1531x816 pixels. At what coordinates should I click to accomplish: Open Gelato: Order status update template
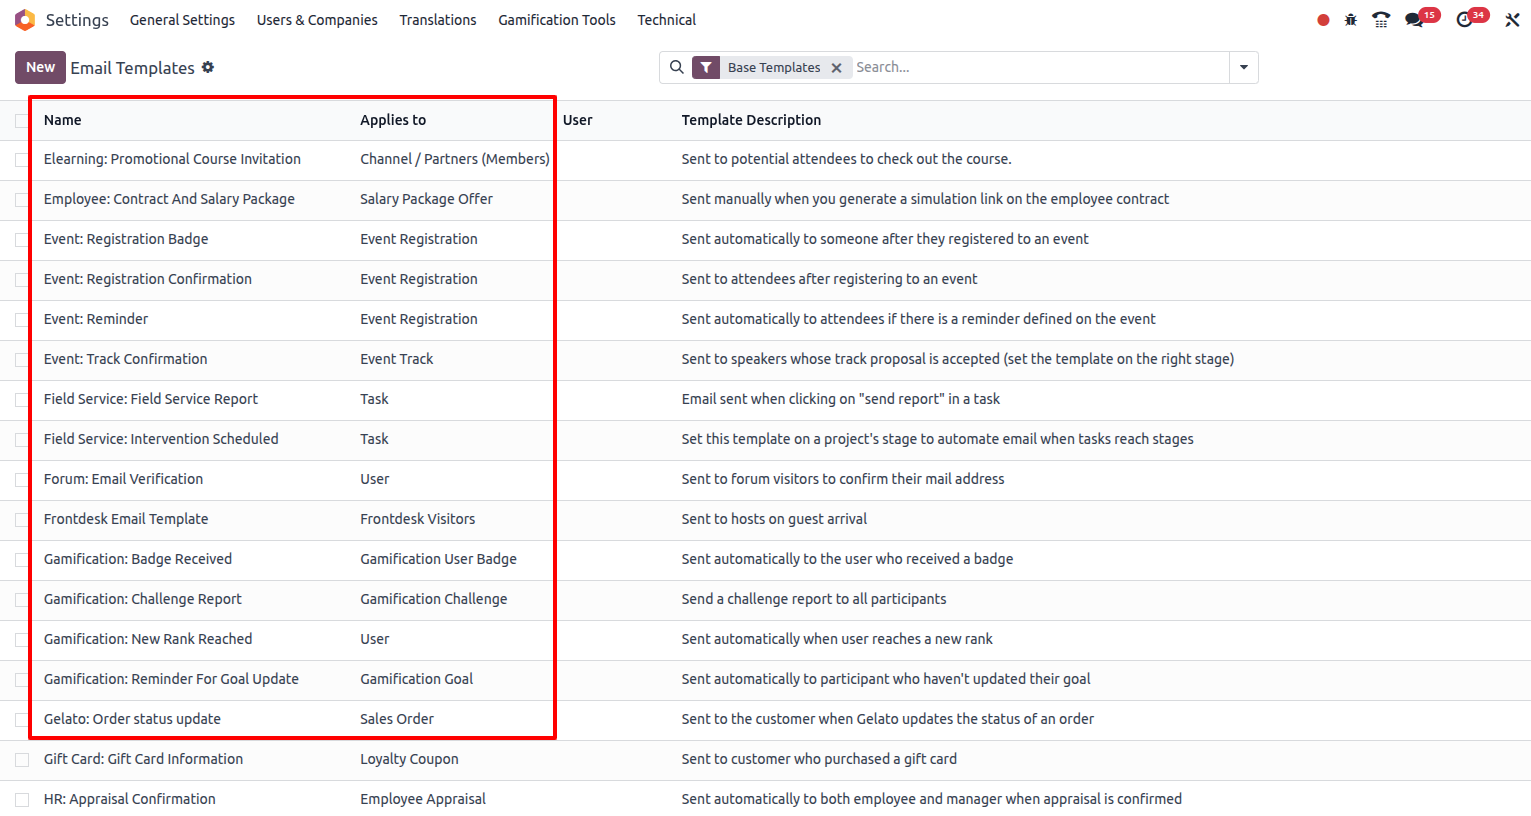(132, 719)
